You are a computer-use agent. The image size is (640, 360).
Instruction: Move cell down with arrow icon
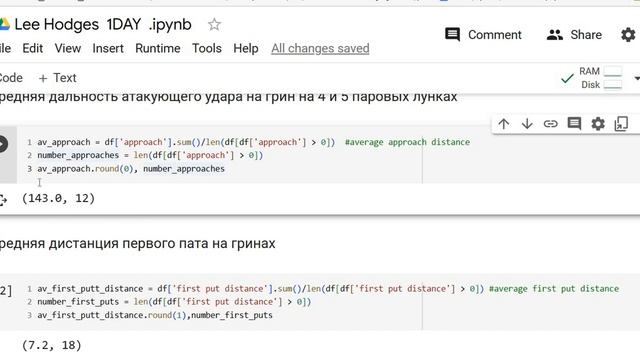click(527, 124)
